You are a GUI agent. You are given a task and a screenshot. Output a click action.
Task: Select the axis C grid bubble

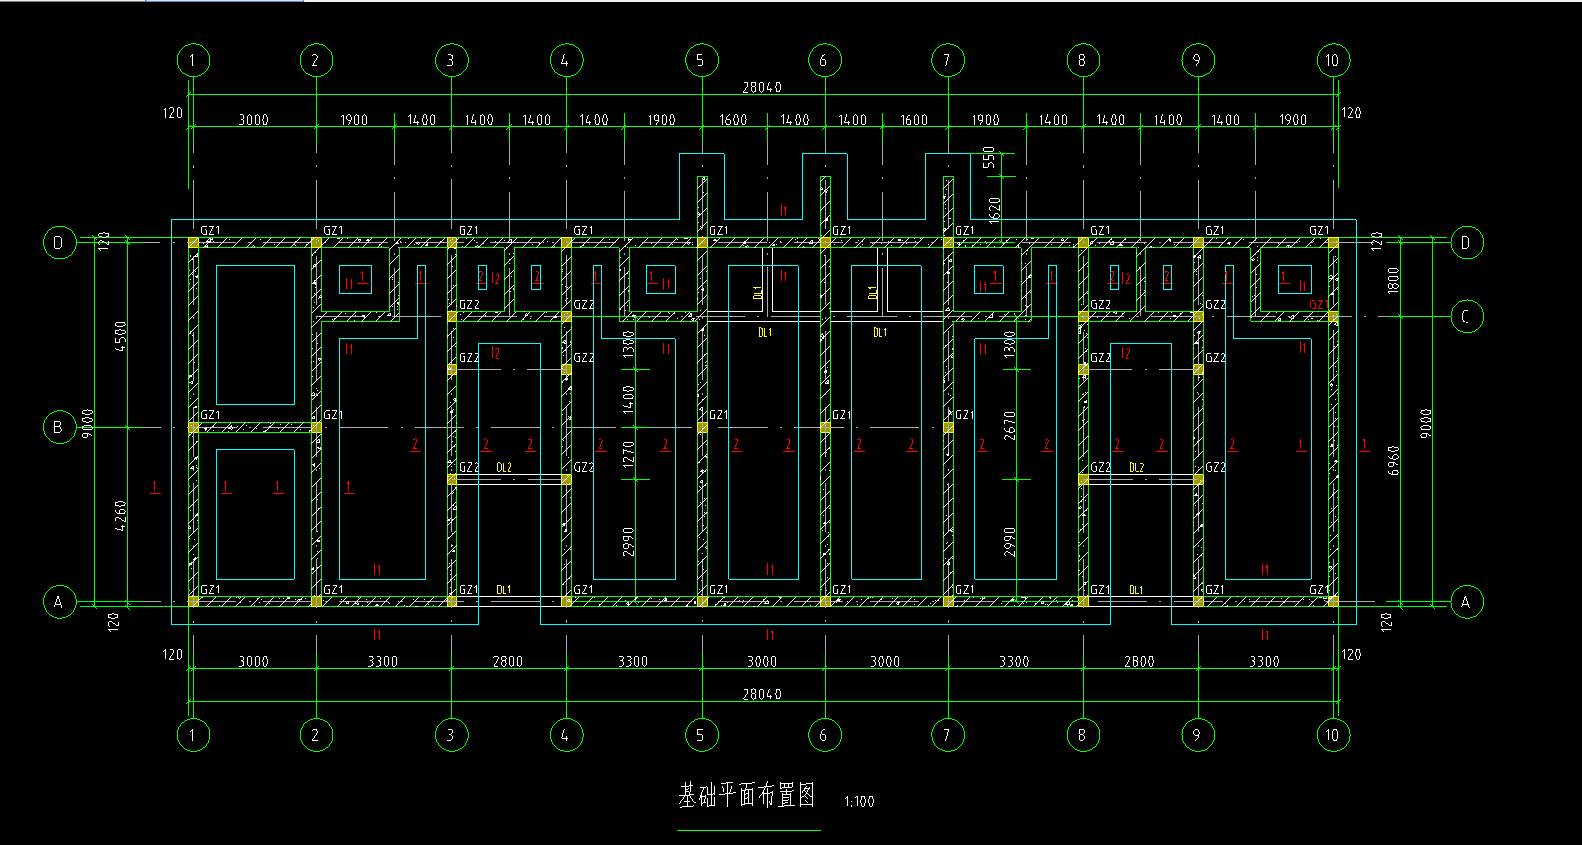point(1466,317)
